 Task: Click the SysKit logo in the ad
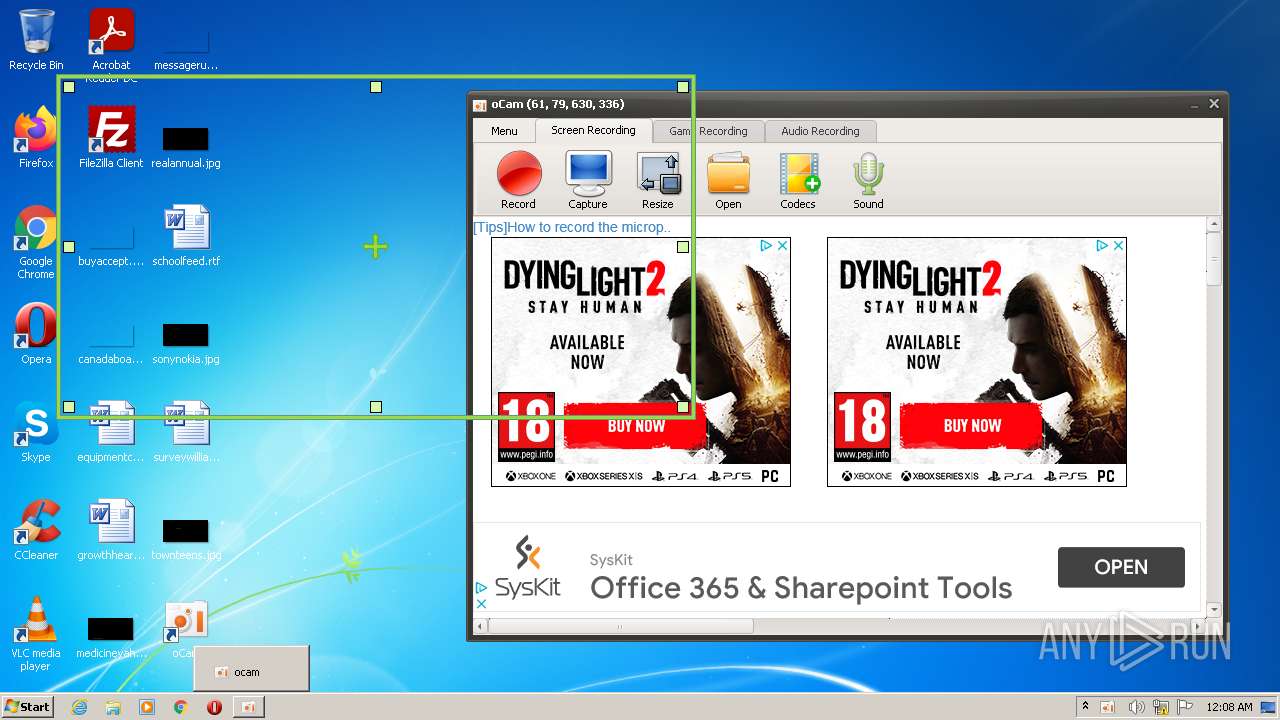pyautogui.click(x=528, y=566)
